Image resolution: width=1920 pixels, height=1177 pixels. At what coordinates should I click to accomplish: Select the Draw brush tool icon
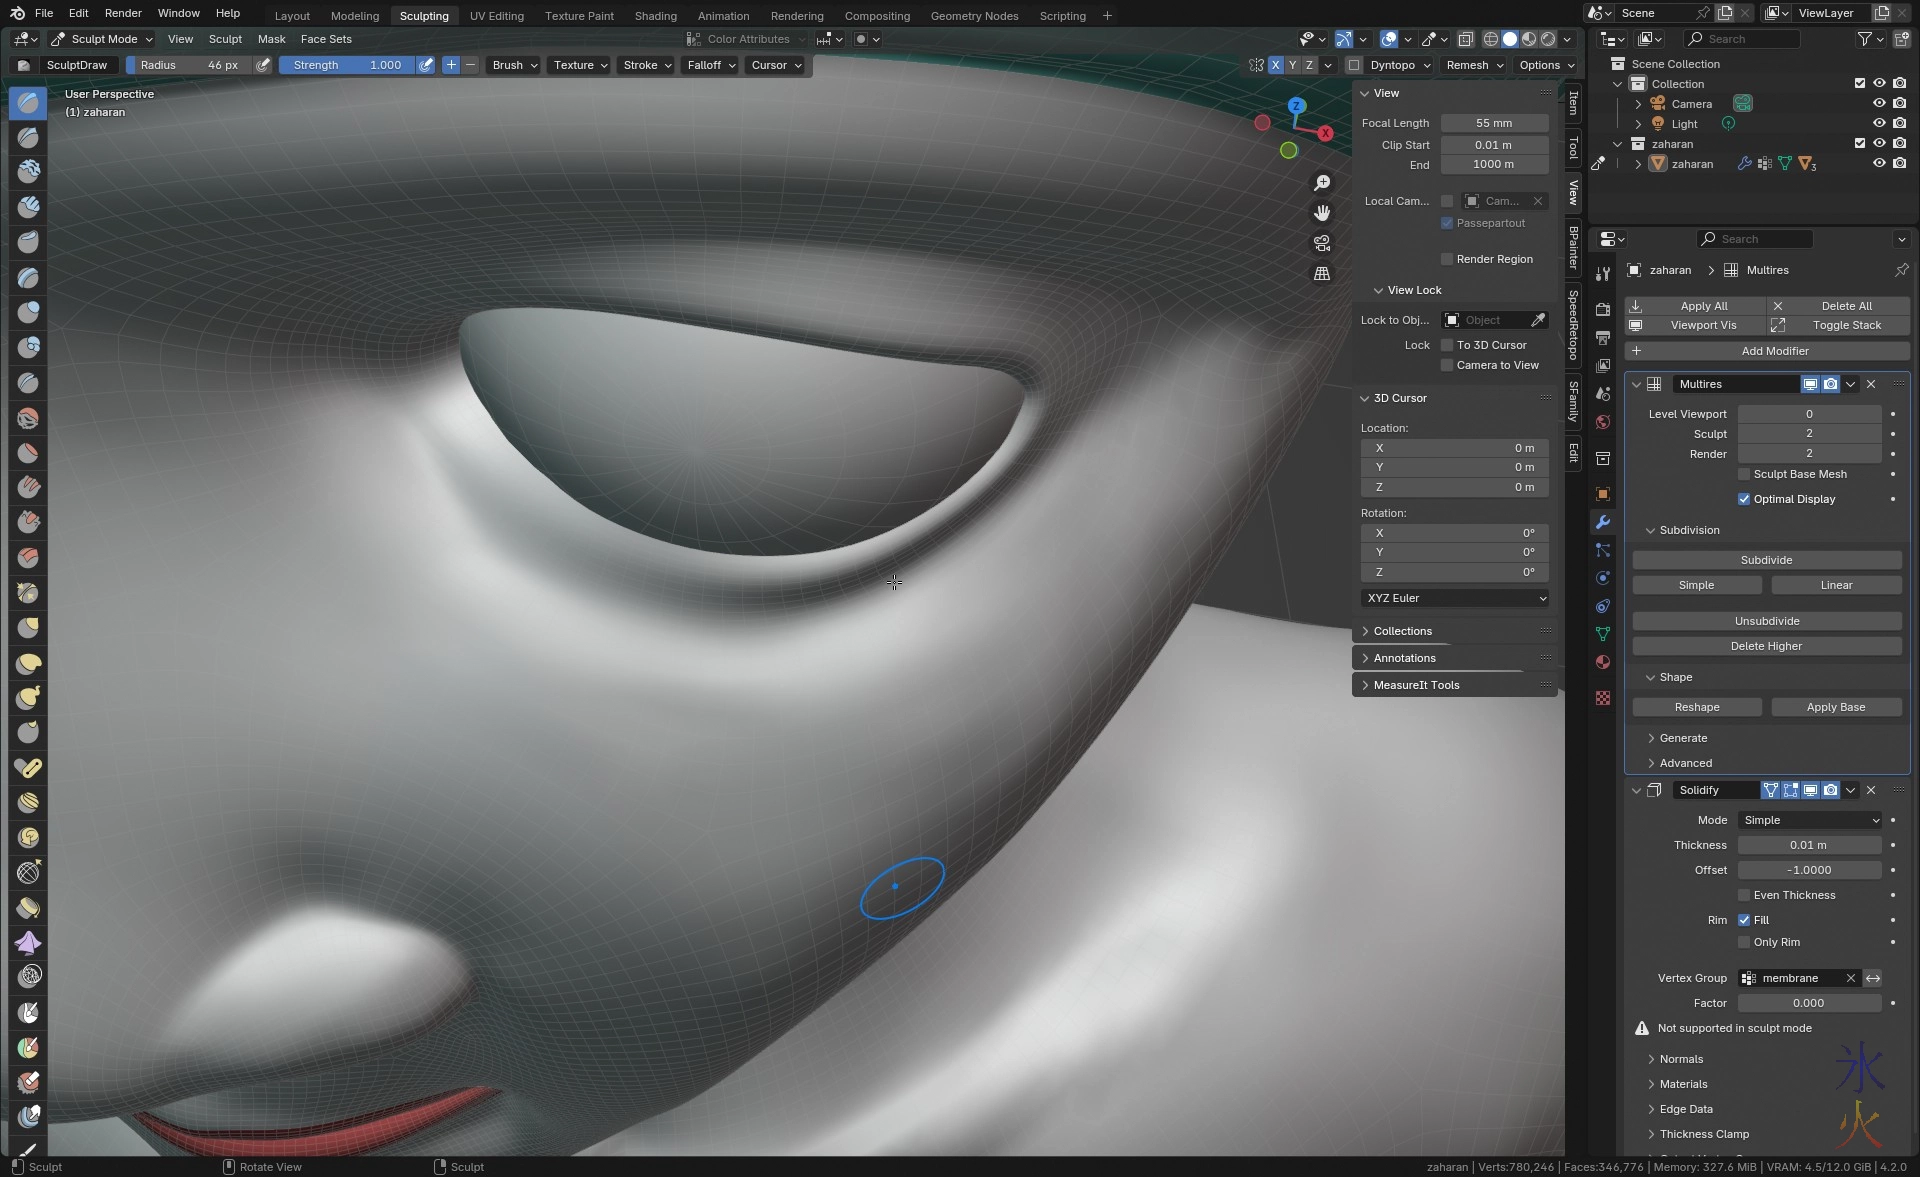[28, 102]
